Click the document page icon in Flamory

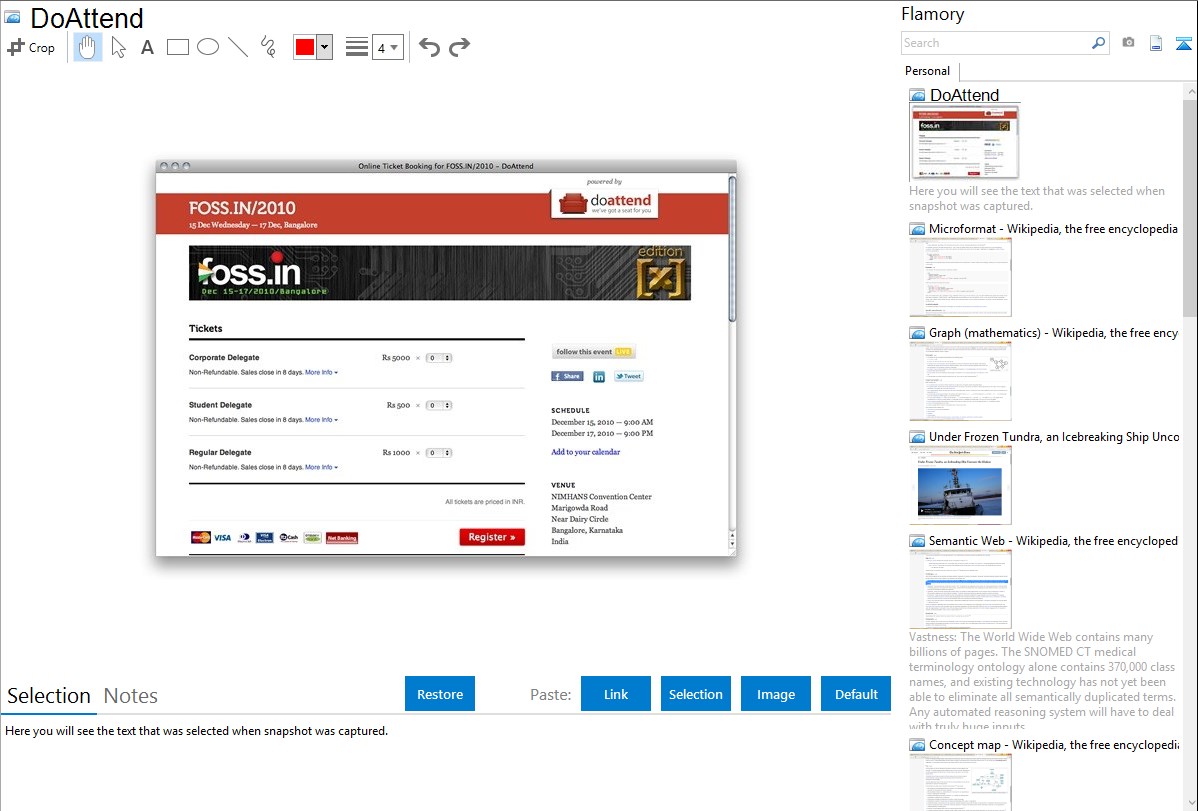(x=1156, y=43)
